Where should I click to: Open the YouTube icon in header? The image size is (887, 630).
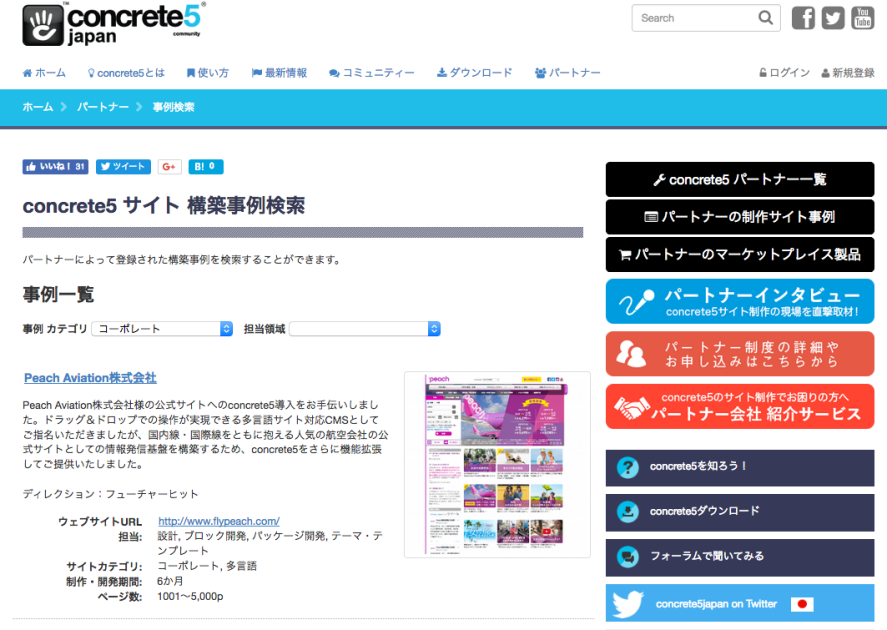coord(862,18)
